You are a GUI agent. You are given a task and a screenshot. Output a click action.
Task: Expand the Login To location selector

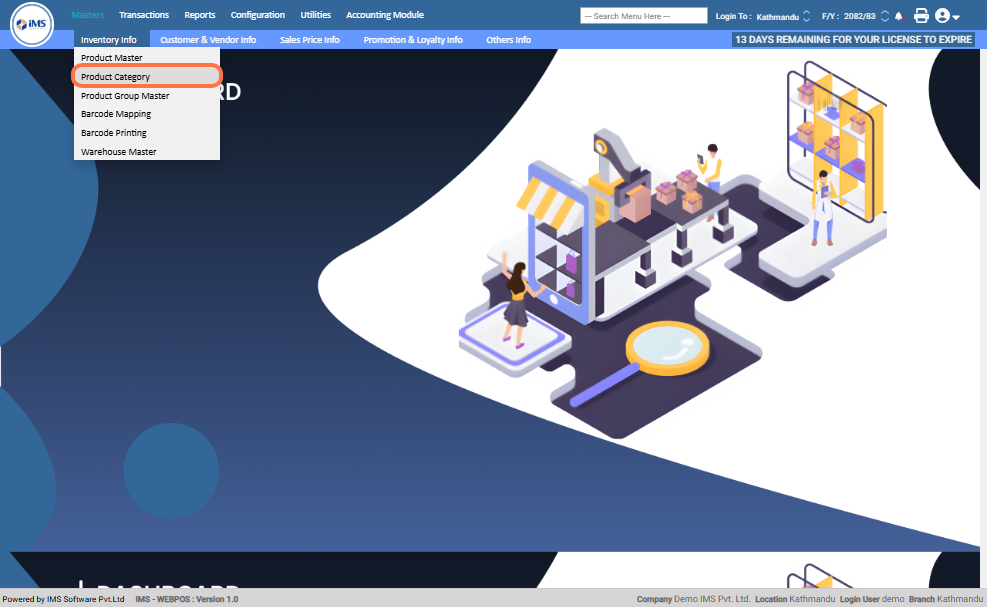806,16
